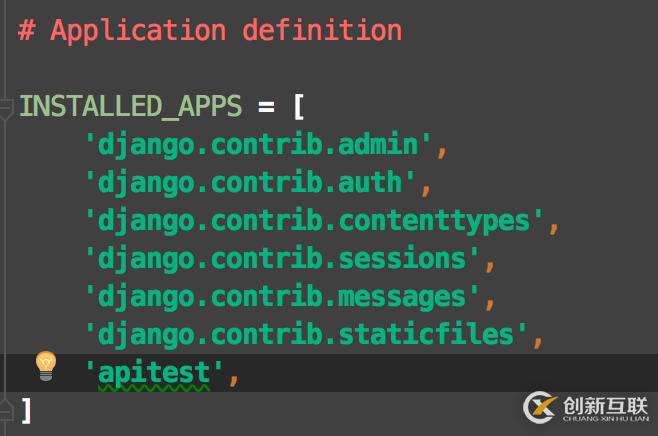Click the word Application in the comment

coord(138,30)
